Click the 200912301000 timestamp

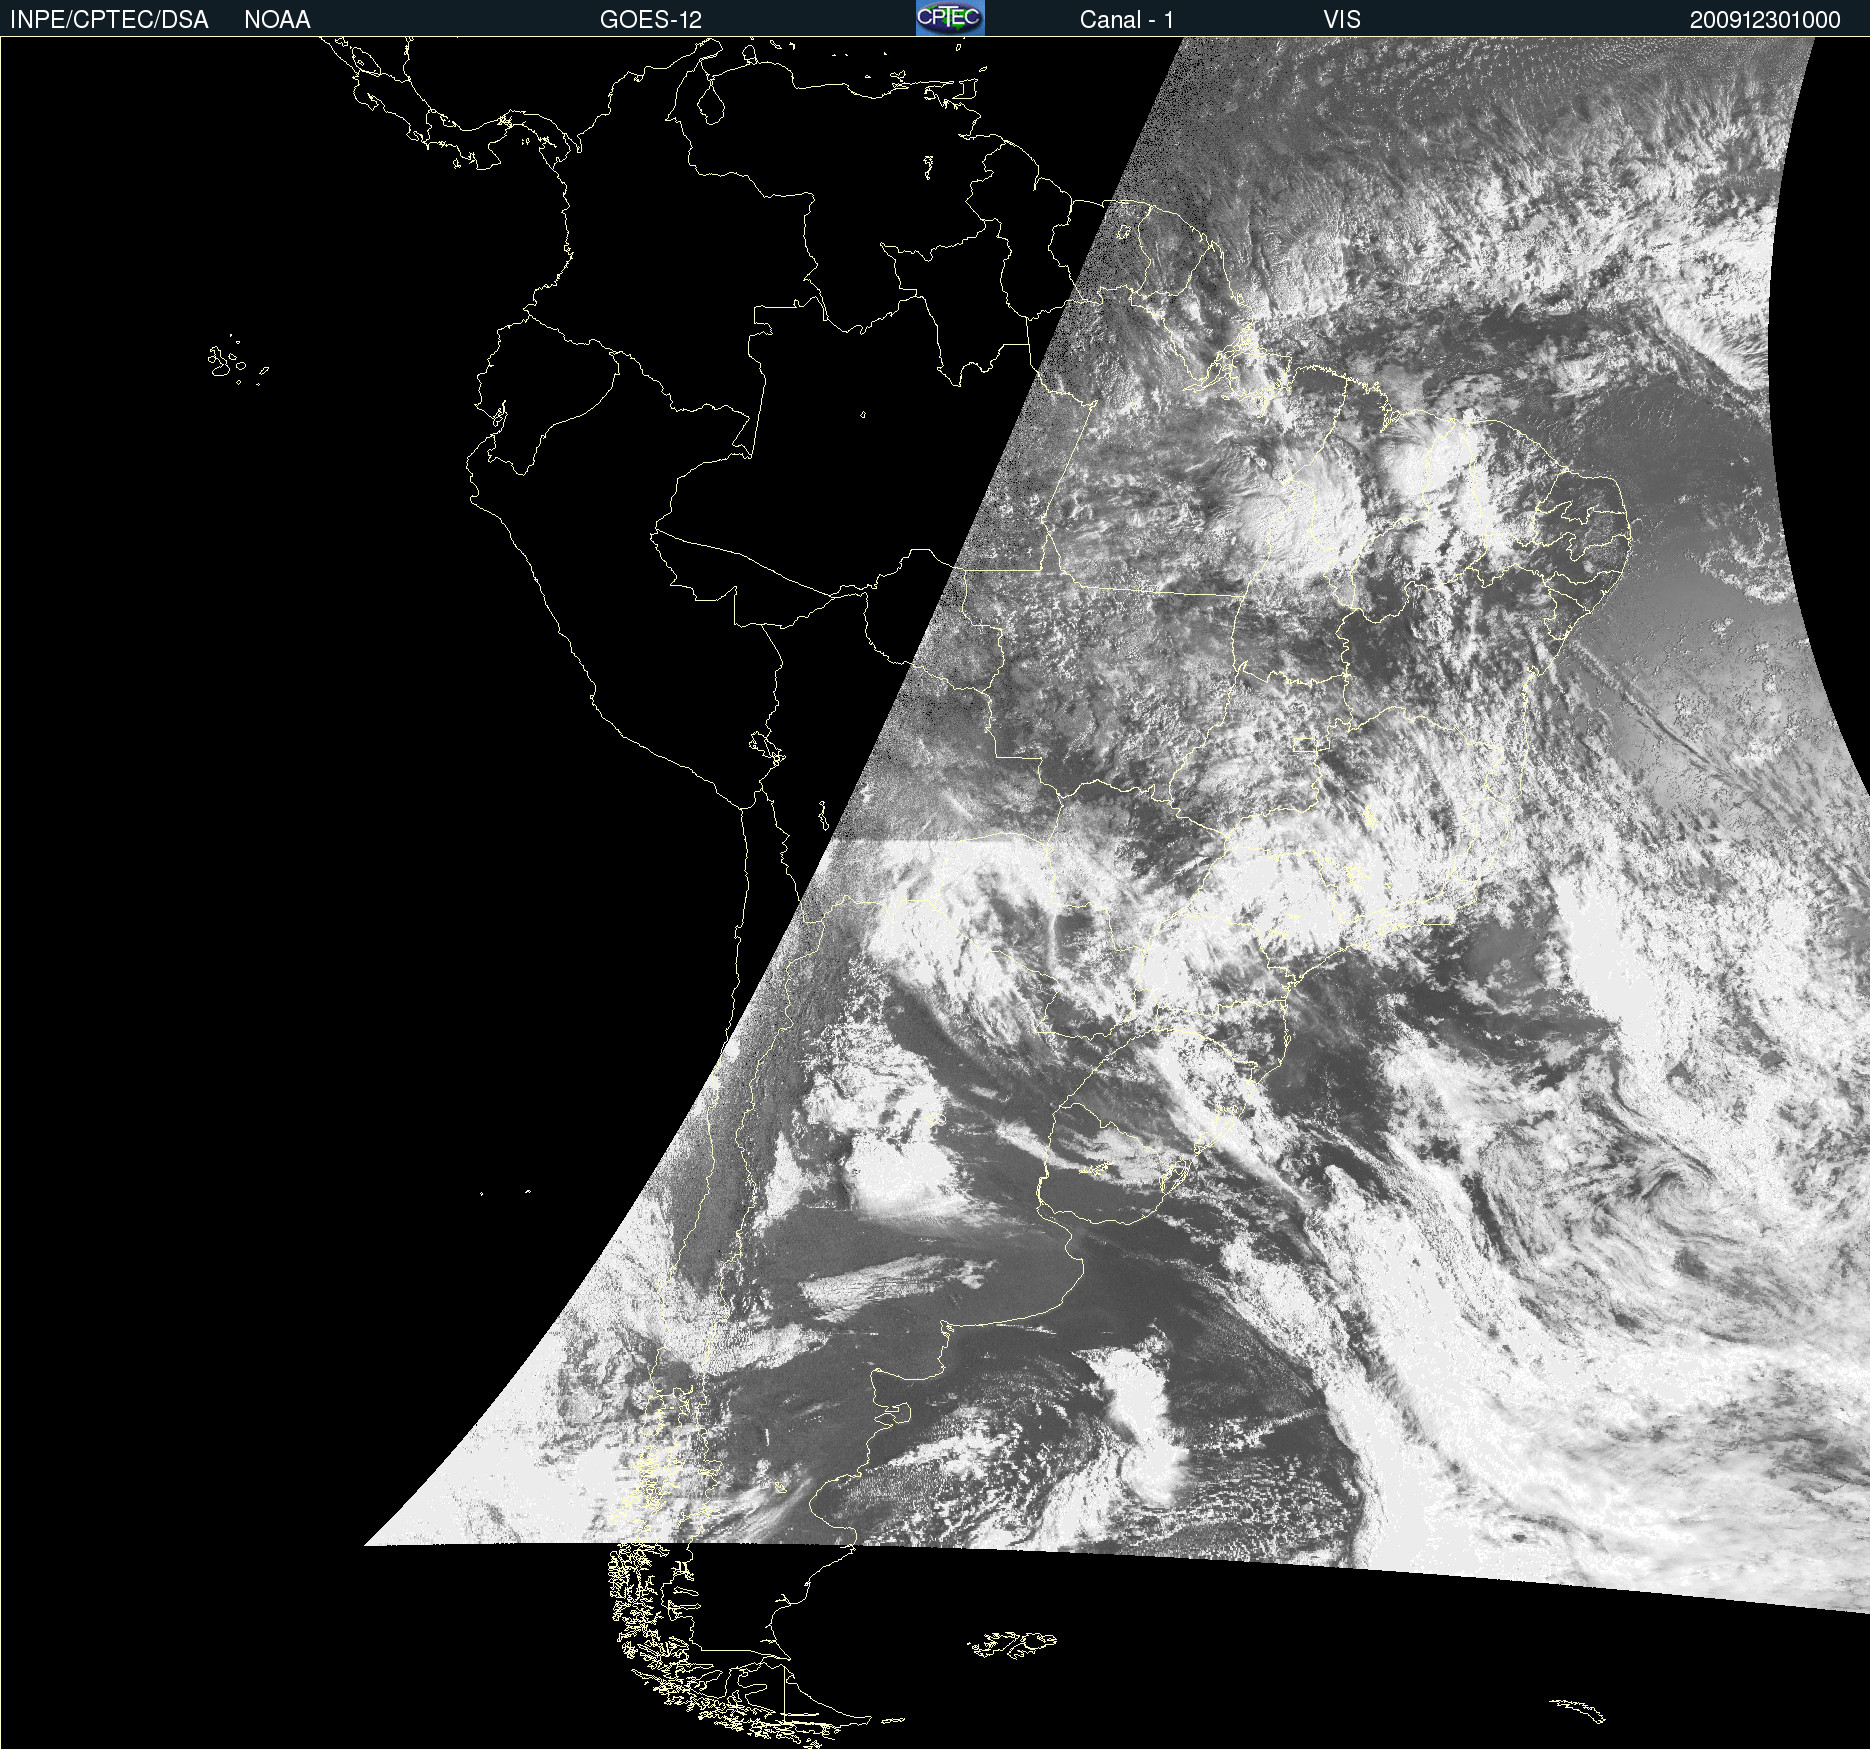(x=1765, y=20)
